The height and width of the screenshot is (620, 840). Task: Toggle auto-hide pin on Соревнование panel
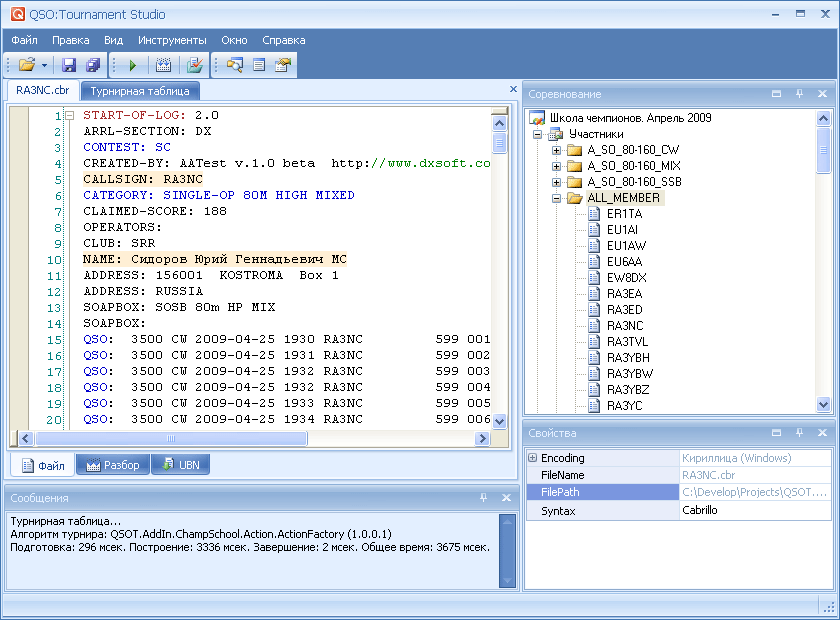click(x=799, y=94)
